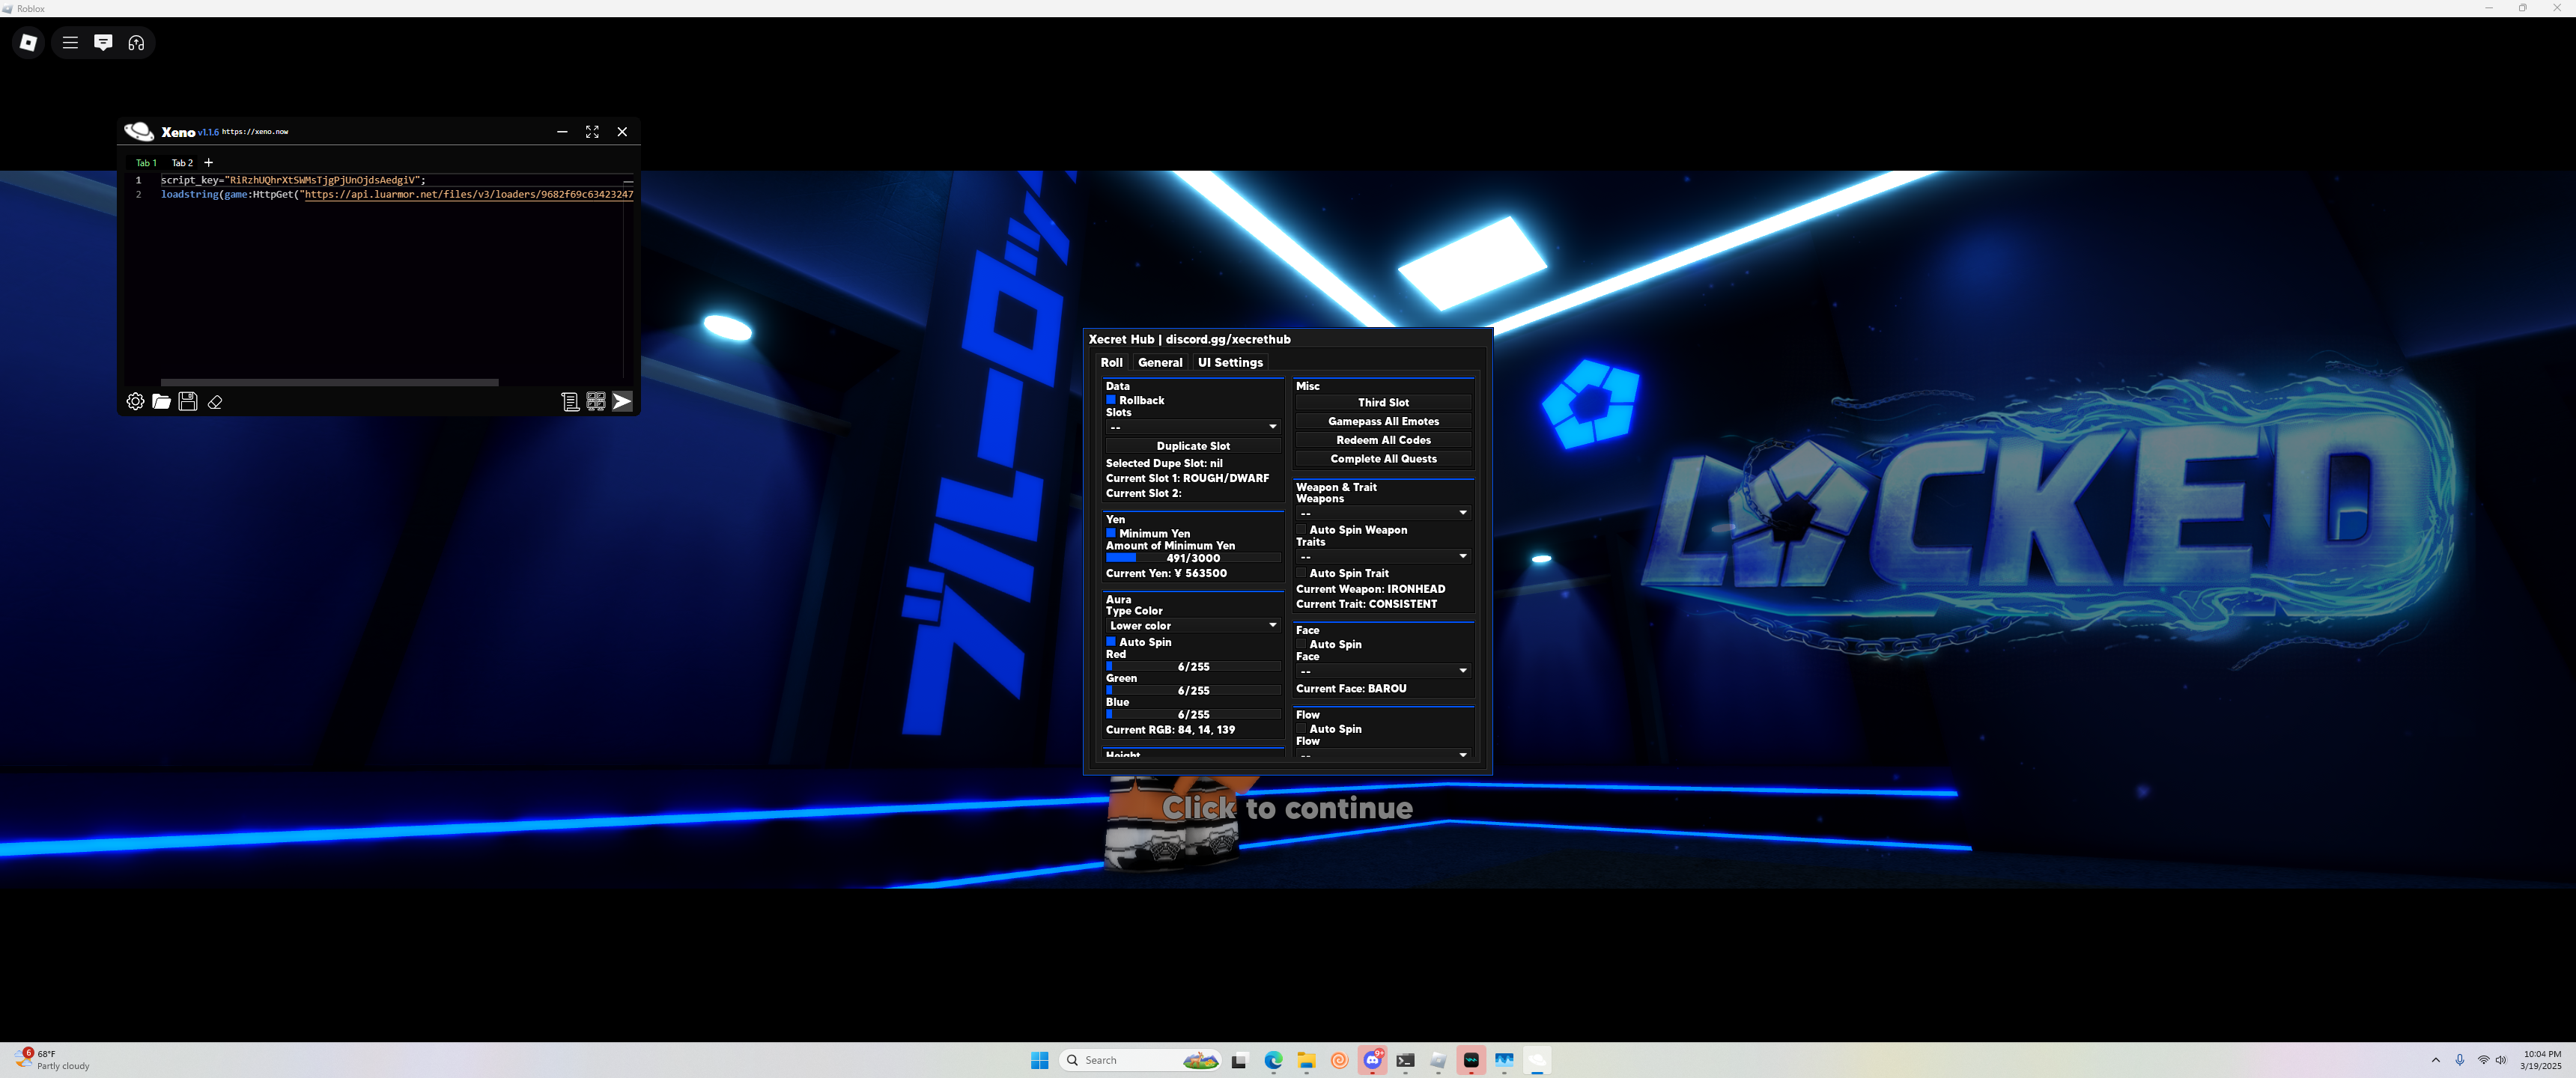Clear editor with eraser icon
The image size is (2576, 1078).
coord(215,402)
